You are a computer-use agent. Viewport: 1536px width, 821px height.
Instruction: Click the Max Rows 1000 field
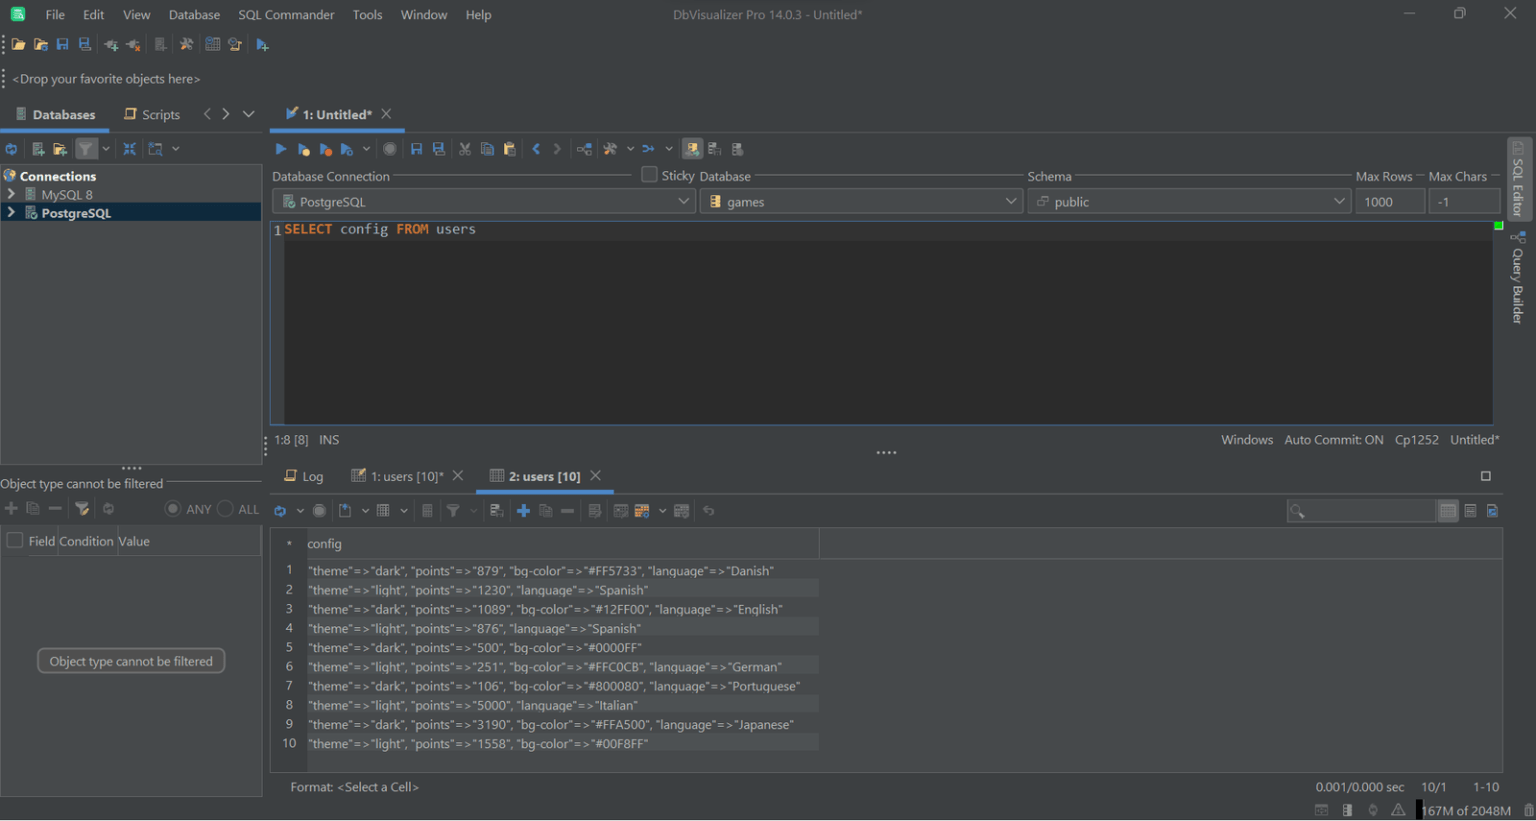(x=1390, y=202)
